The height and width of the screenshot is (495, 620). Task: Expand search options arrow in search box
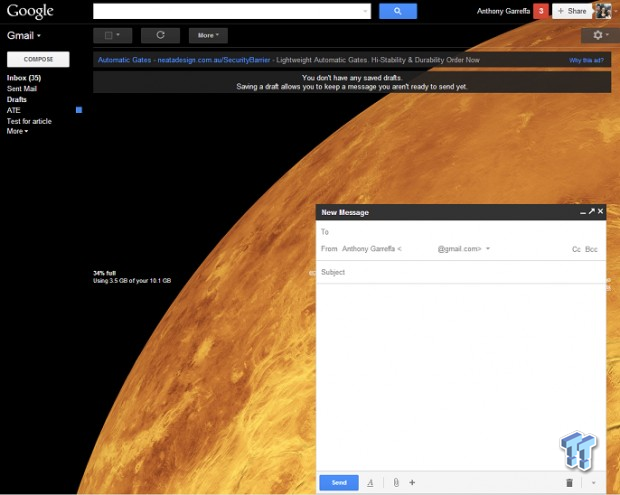[x=365, y=11]
